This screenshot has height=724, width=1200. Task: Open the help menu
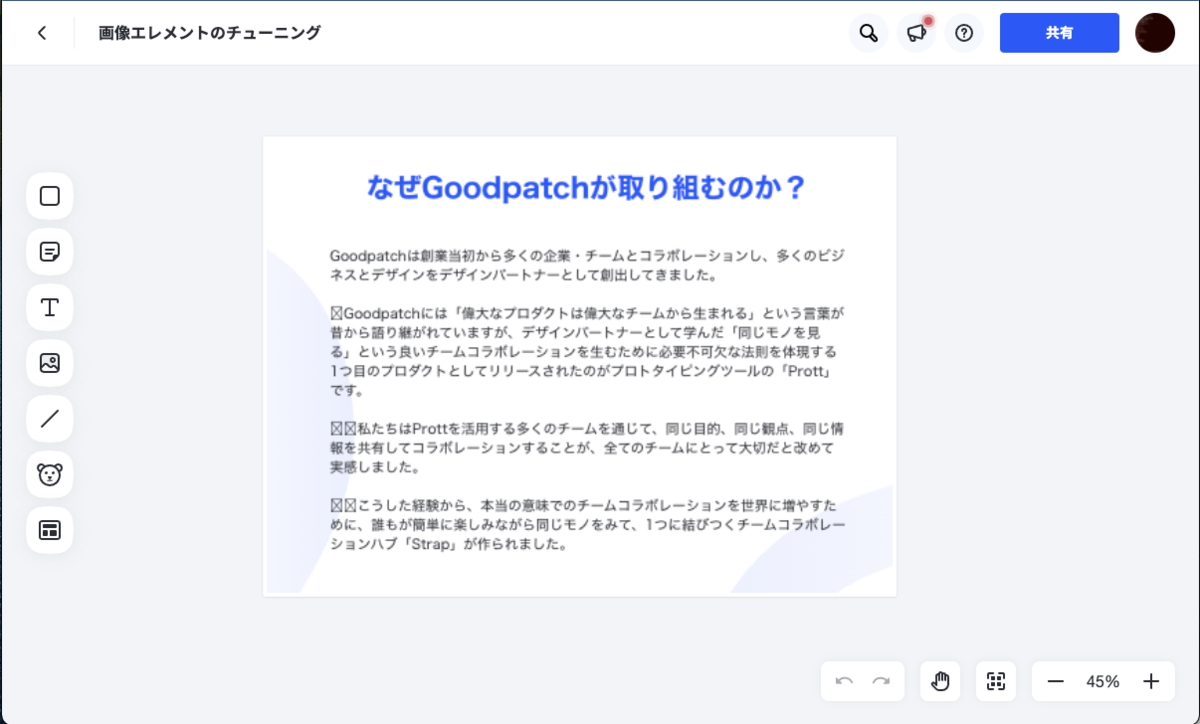click(x=963, y=33)
